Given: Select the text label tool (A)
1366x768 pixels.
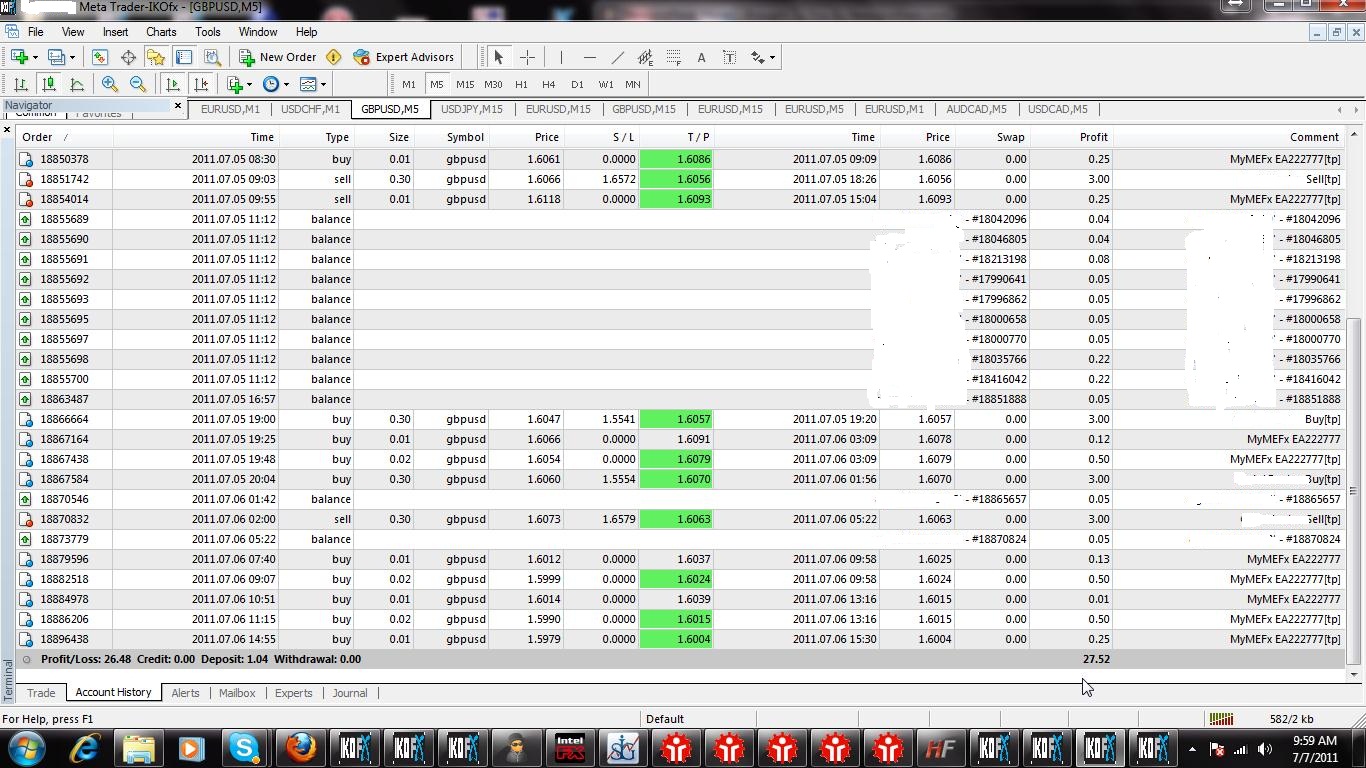Looking at the screenshot, I should click(701, 57).
